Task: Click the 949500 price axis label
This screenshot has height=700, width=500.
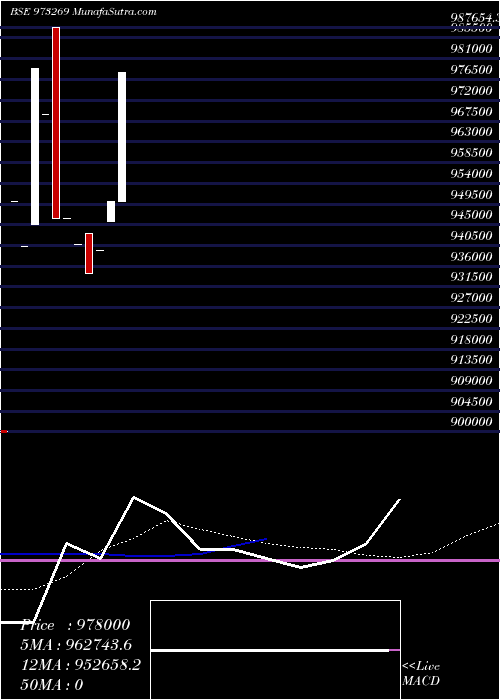Action: [471, 194]
